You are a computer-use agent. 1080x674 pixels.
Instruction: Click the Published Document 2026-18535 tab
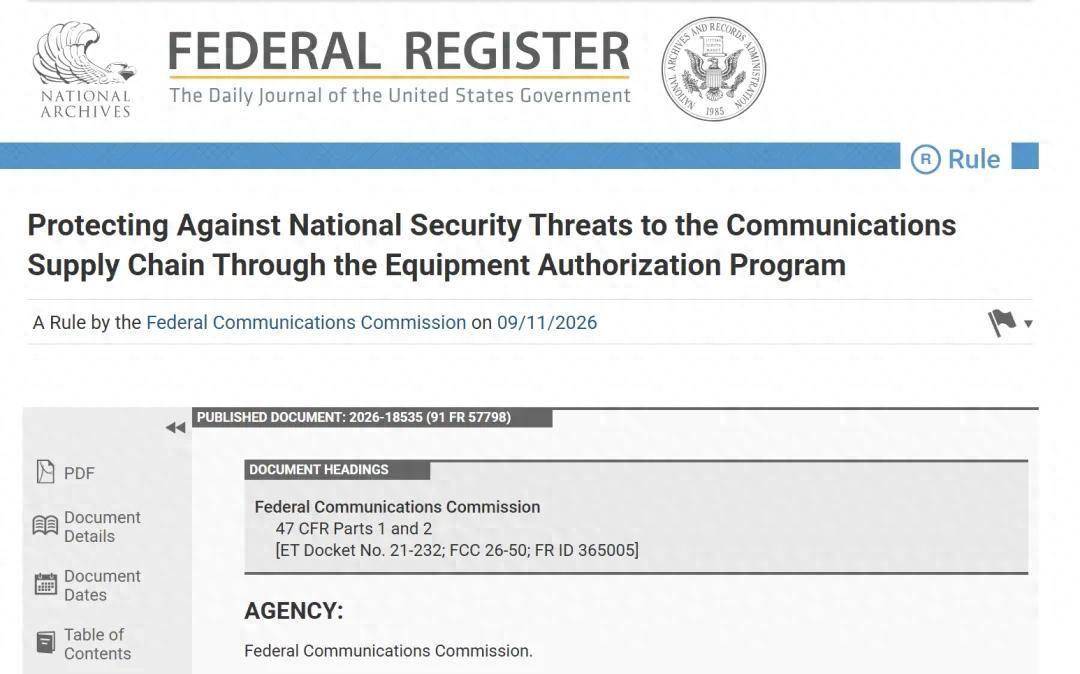click(372, 417)
